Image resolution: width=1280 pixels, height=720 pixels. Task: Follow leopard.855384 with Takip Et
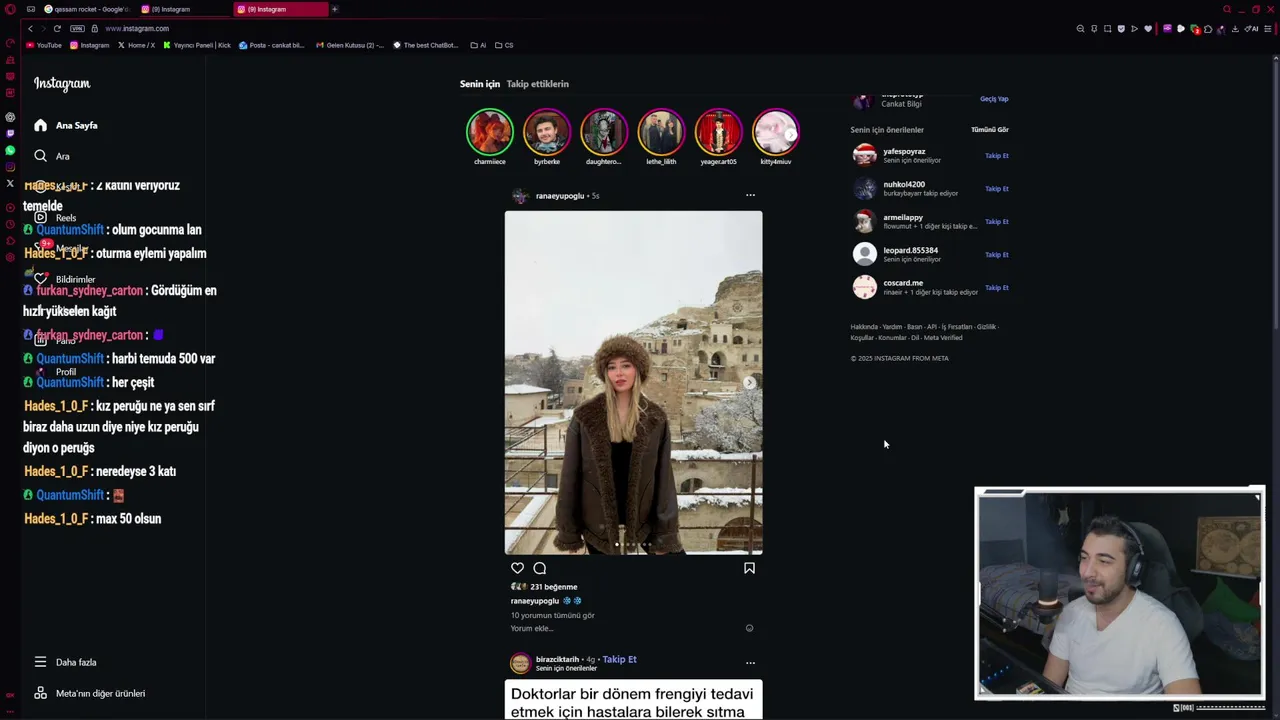click(997, 254)
